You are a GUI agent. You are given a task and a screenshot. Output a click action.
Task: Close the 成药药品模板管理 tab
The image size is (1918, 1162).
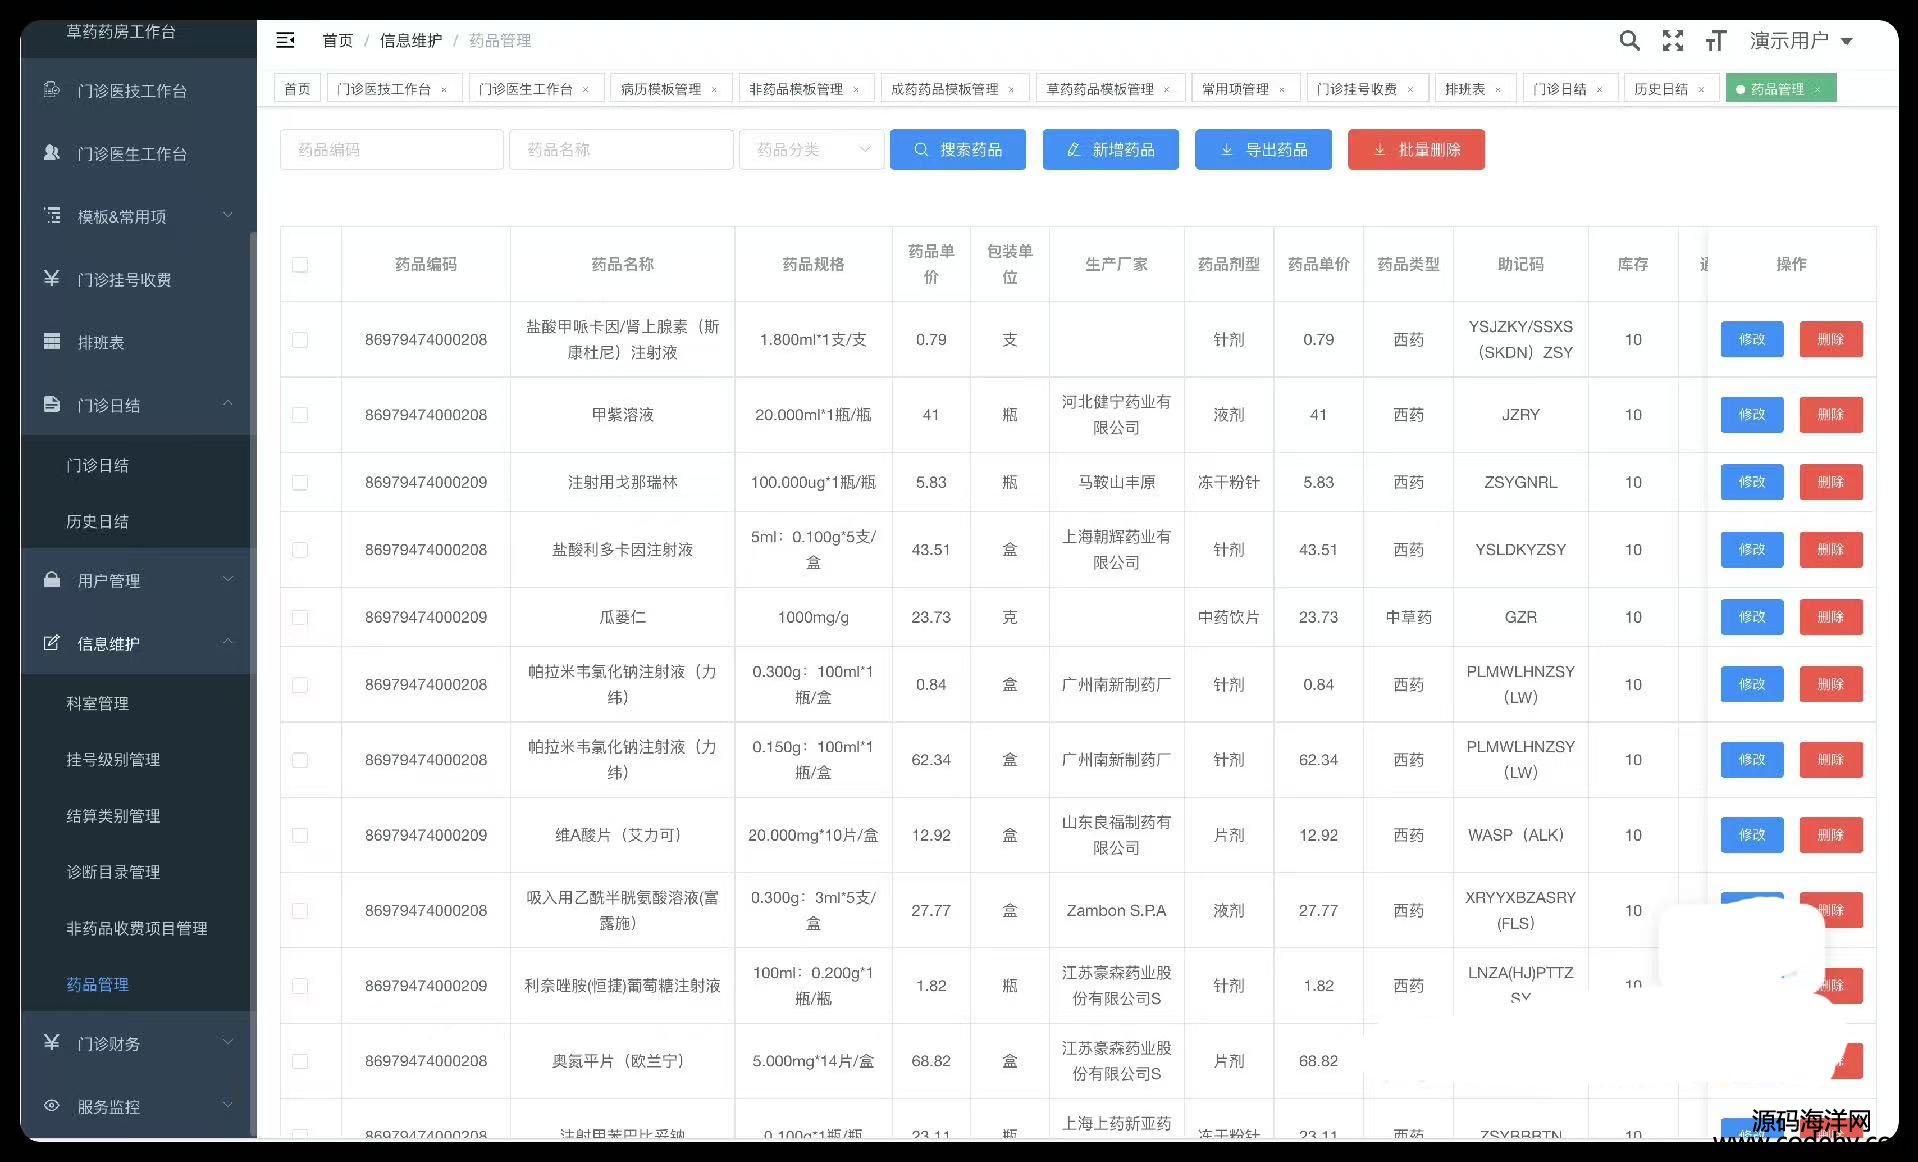coord(1011,90)
